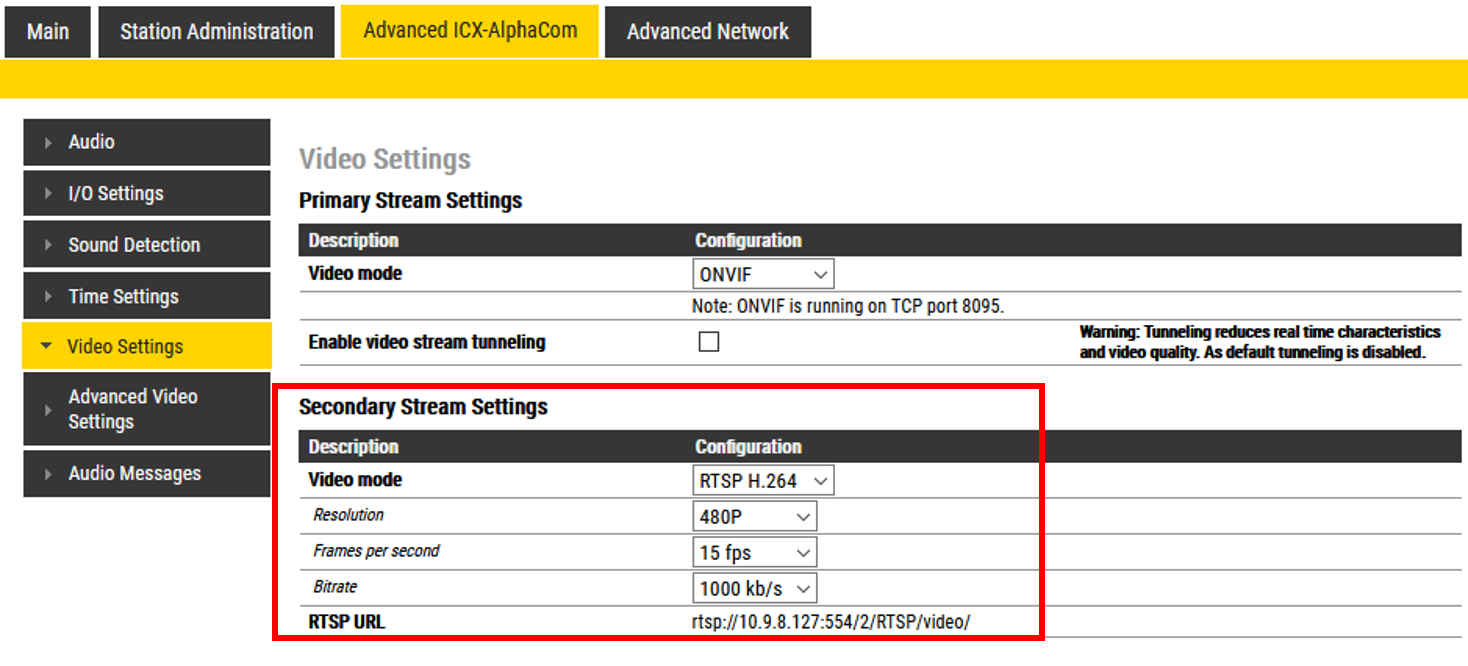Viewport: 1468px width, 666px height.
Task: Select the Advanced ICX-AlphaCom tab
Action: click(x=470, y=31)
